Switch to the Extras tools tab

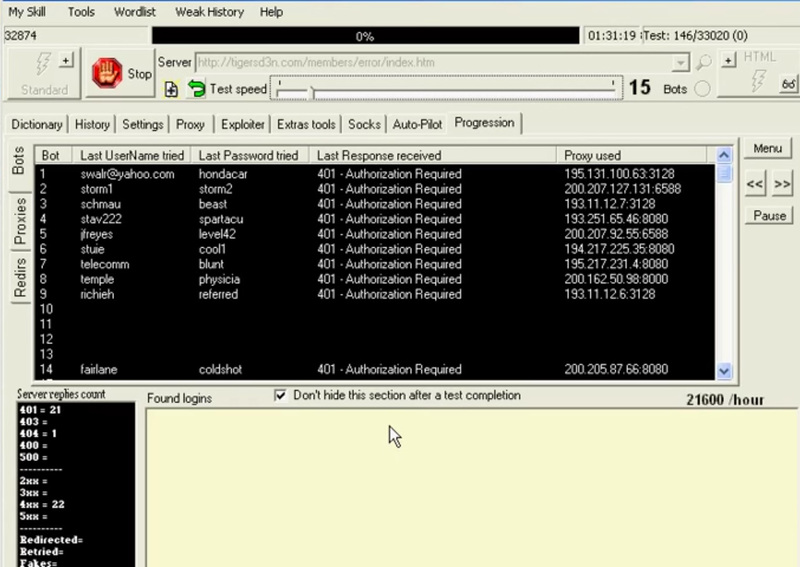click(306, 124)
